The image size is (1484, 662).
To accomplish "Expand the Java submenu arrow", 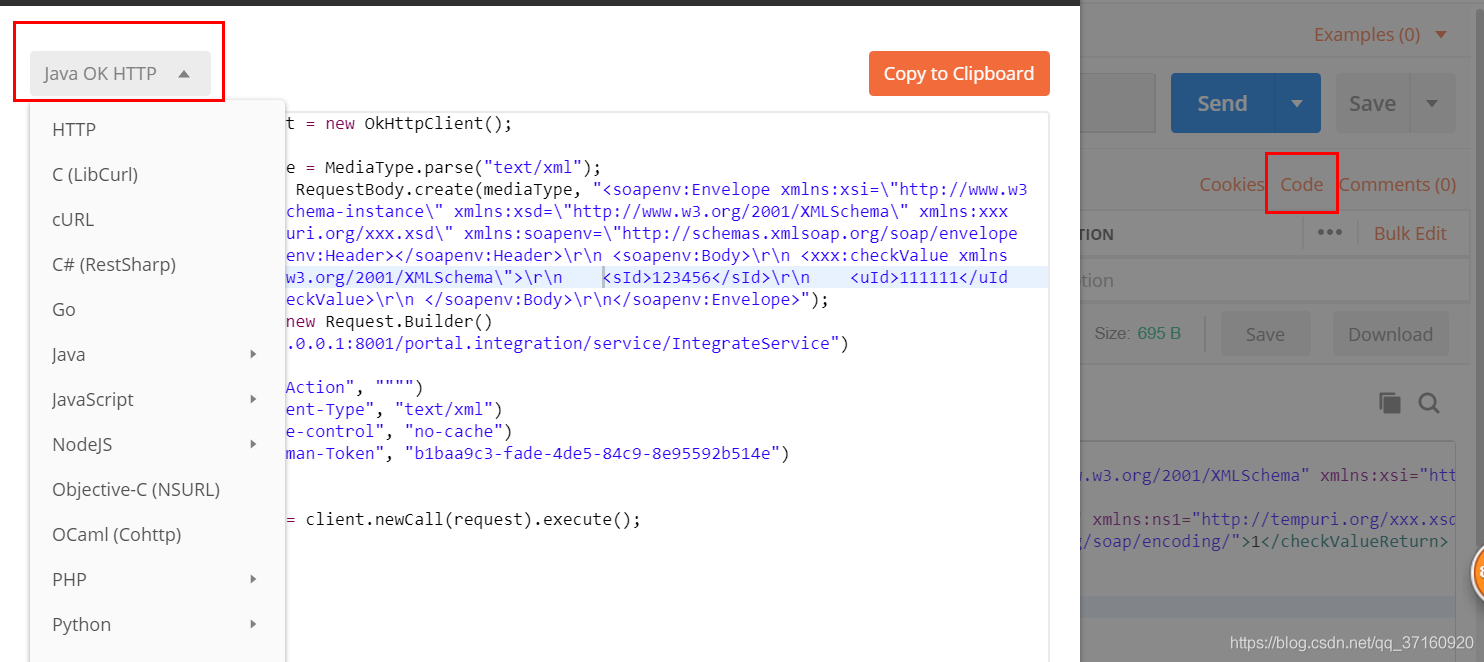I will pyautogui.click(x=254, y=354).
